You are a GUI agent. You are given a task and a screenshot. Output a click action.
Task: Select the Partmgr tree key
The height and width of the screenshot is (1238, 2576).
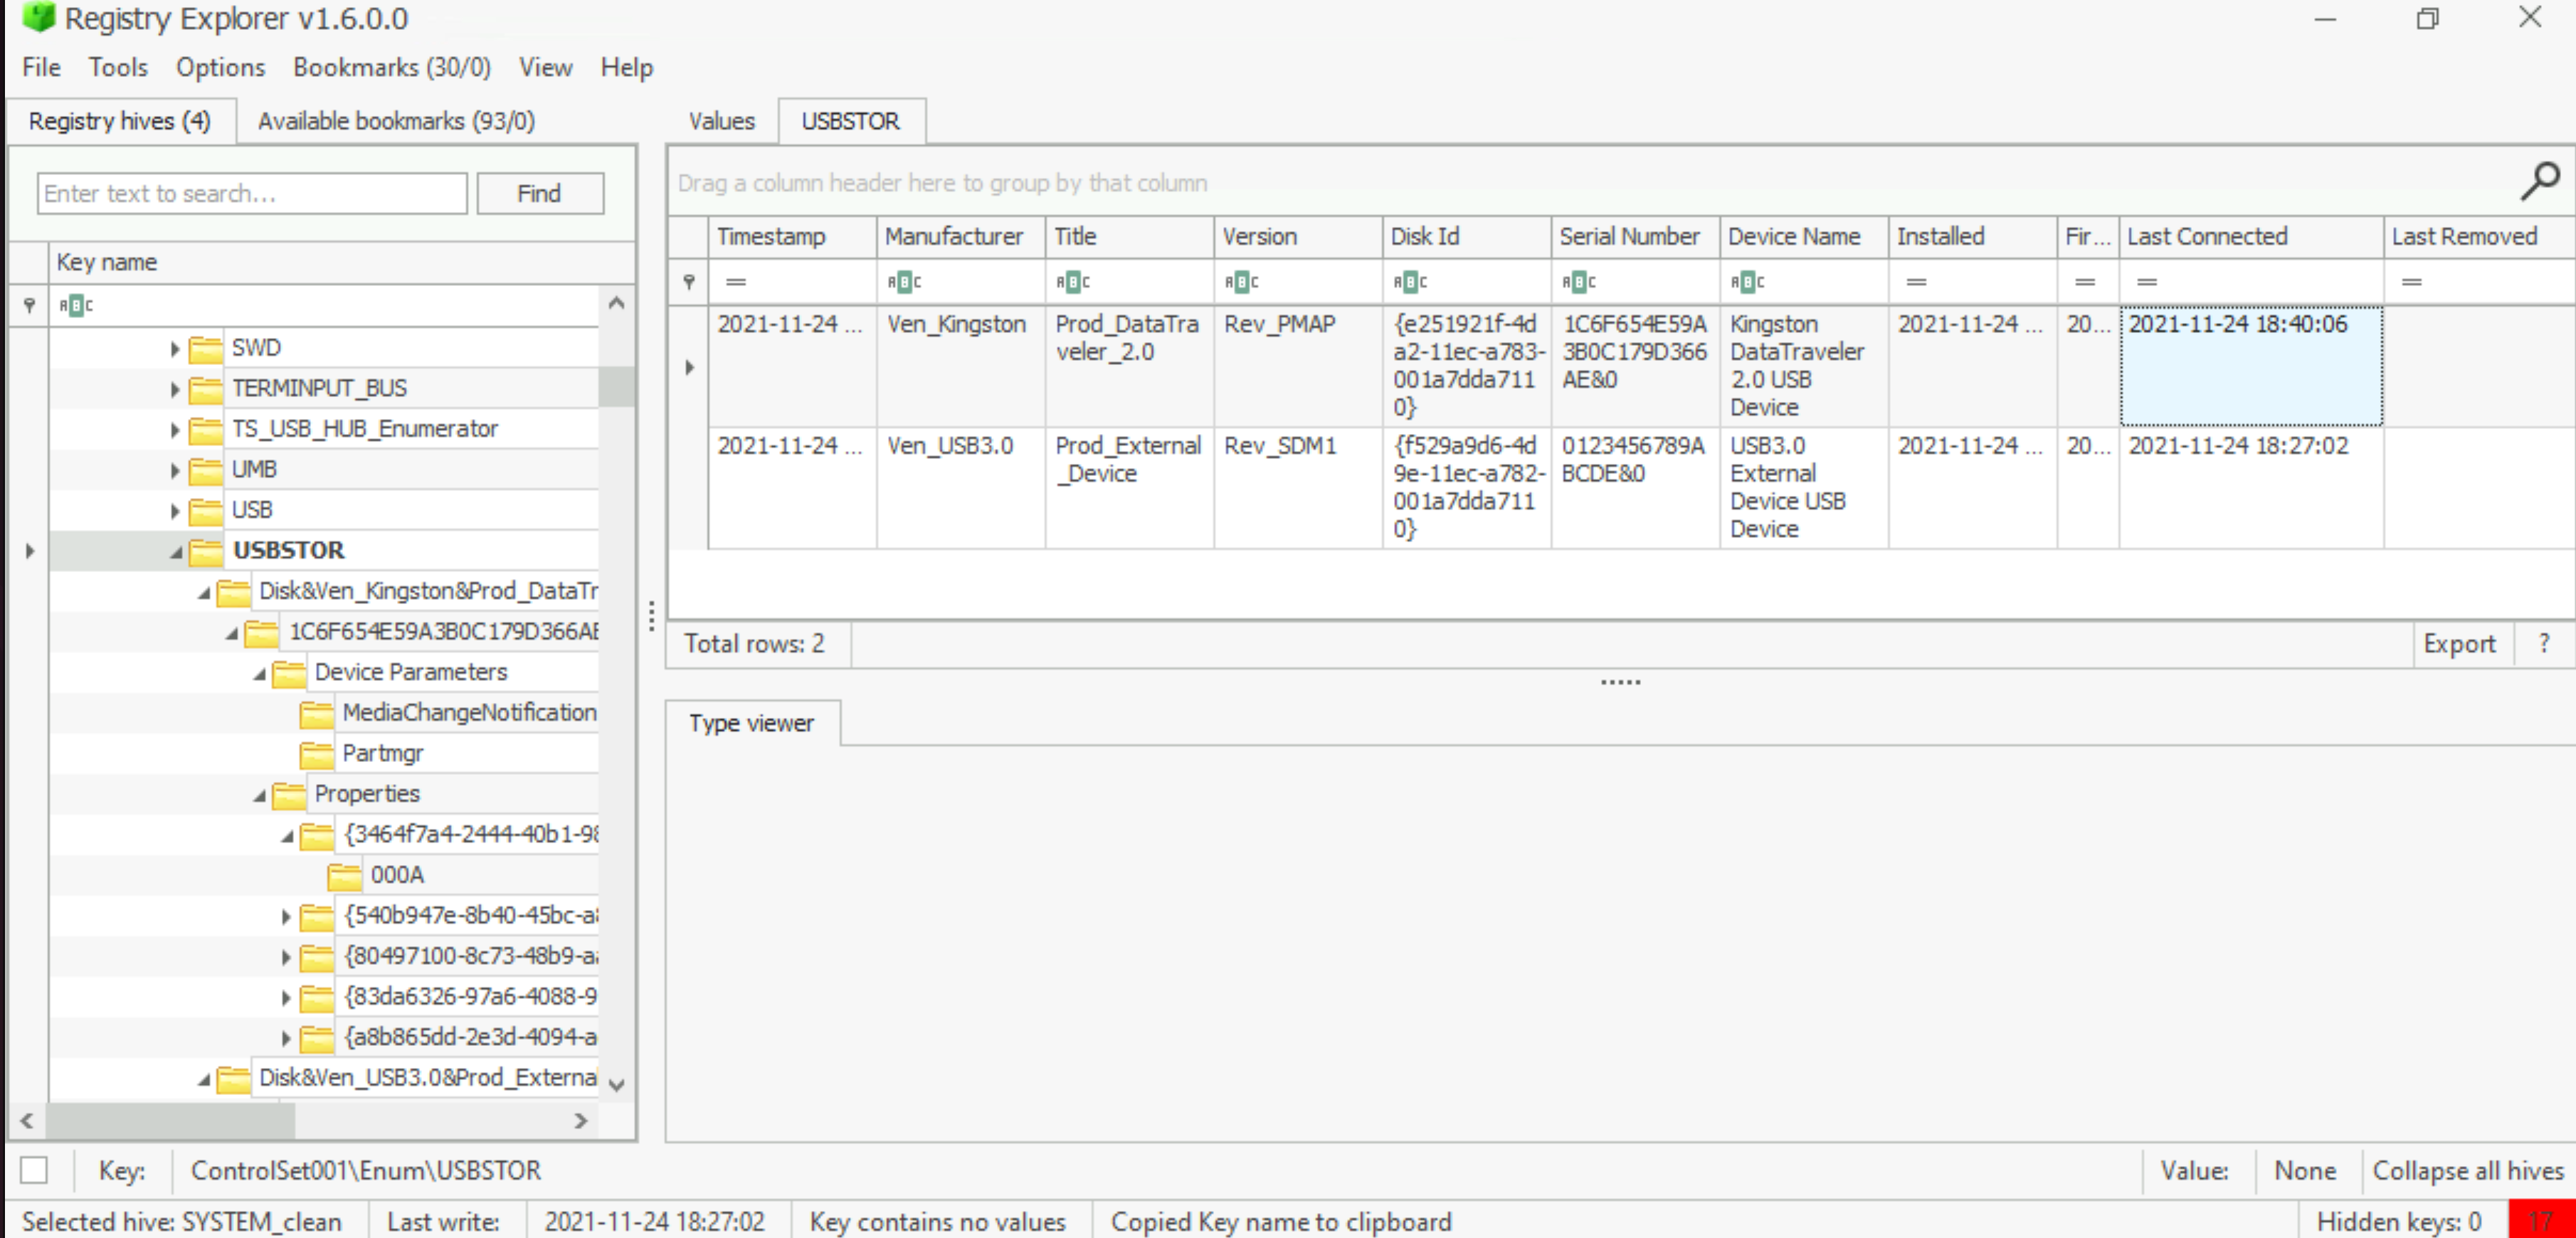pyautogui.click(x=383, y=753)
